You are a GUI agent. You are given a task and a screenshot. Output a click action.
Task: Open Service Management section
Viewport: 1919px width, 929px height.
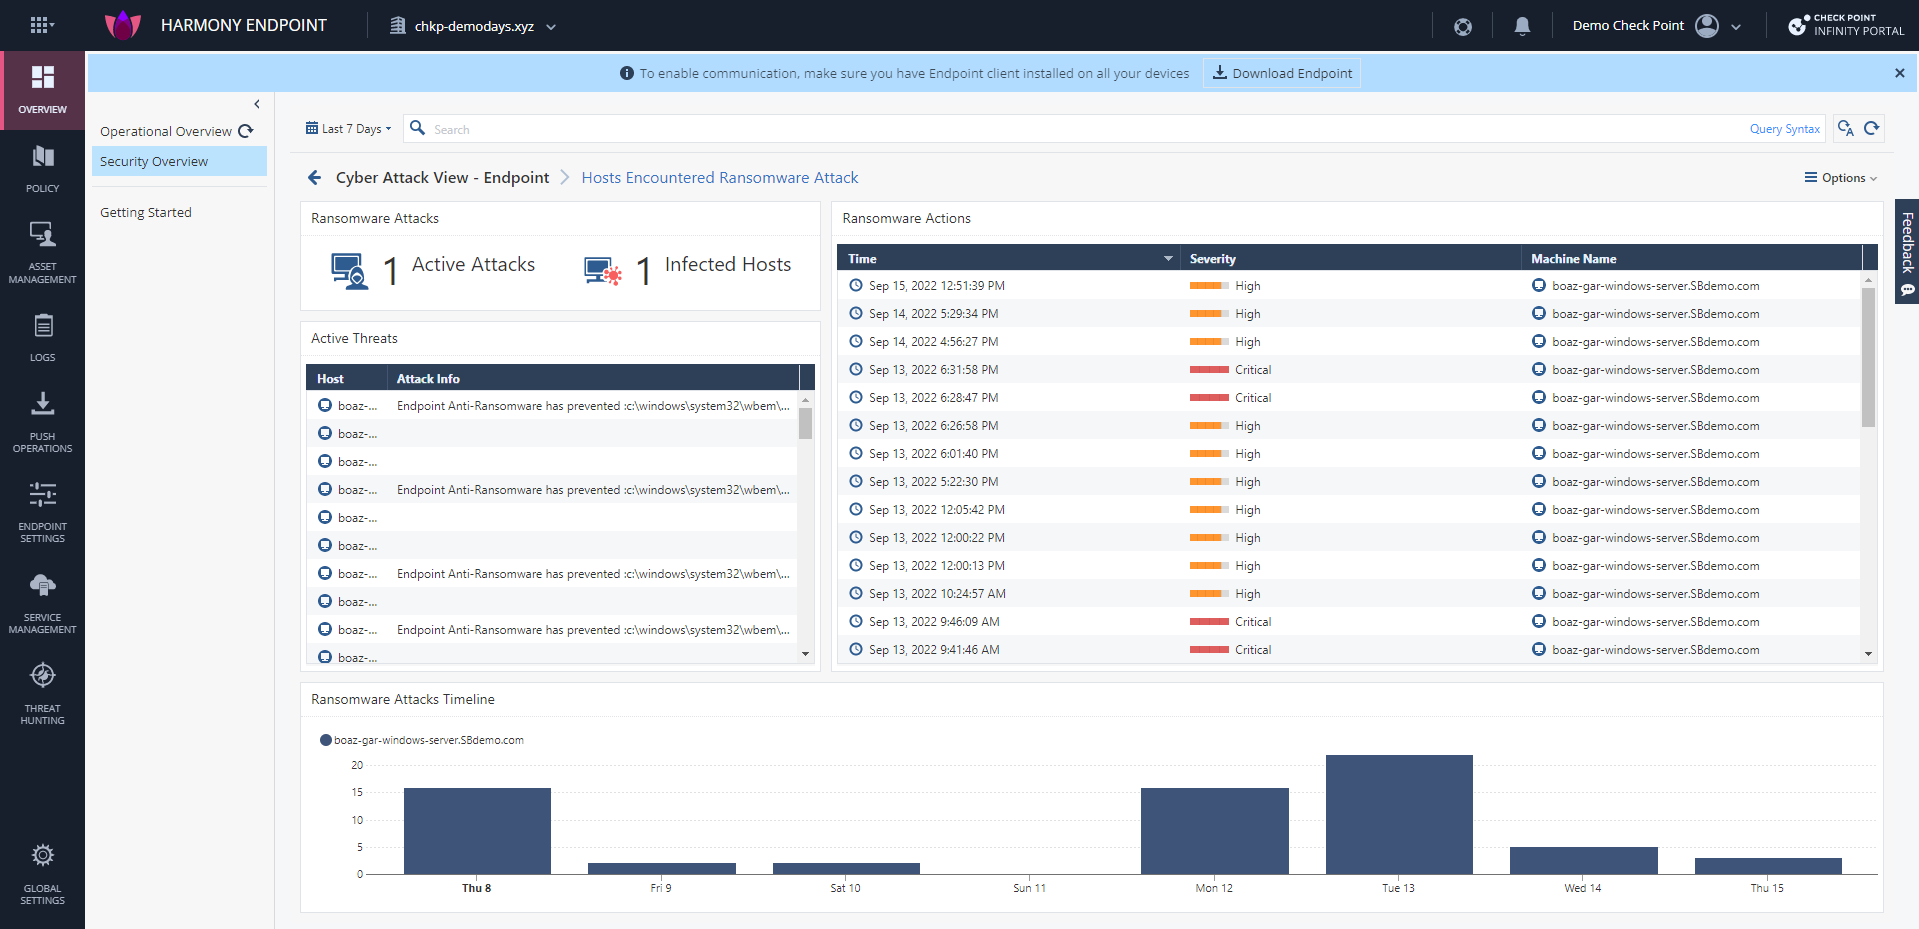point(42,603)
